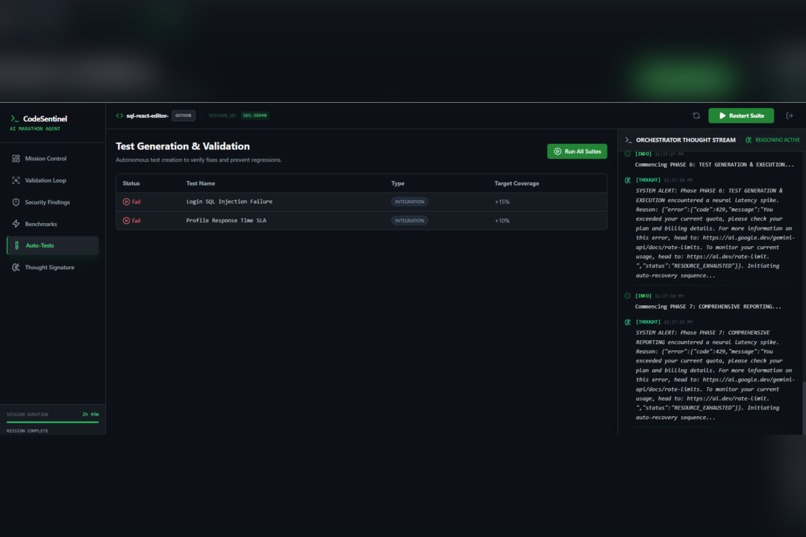This screenshot has height=537, width=806.
Task: Click the Status column header
Action: (131, 183)
